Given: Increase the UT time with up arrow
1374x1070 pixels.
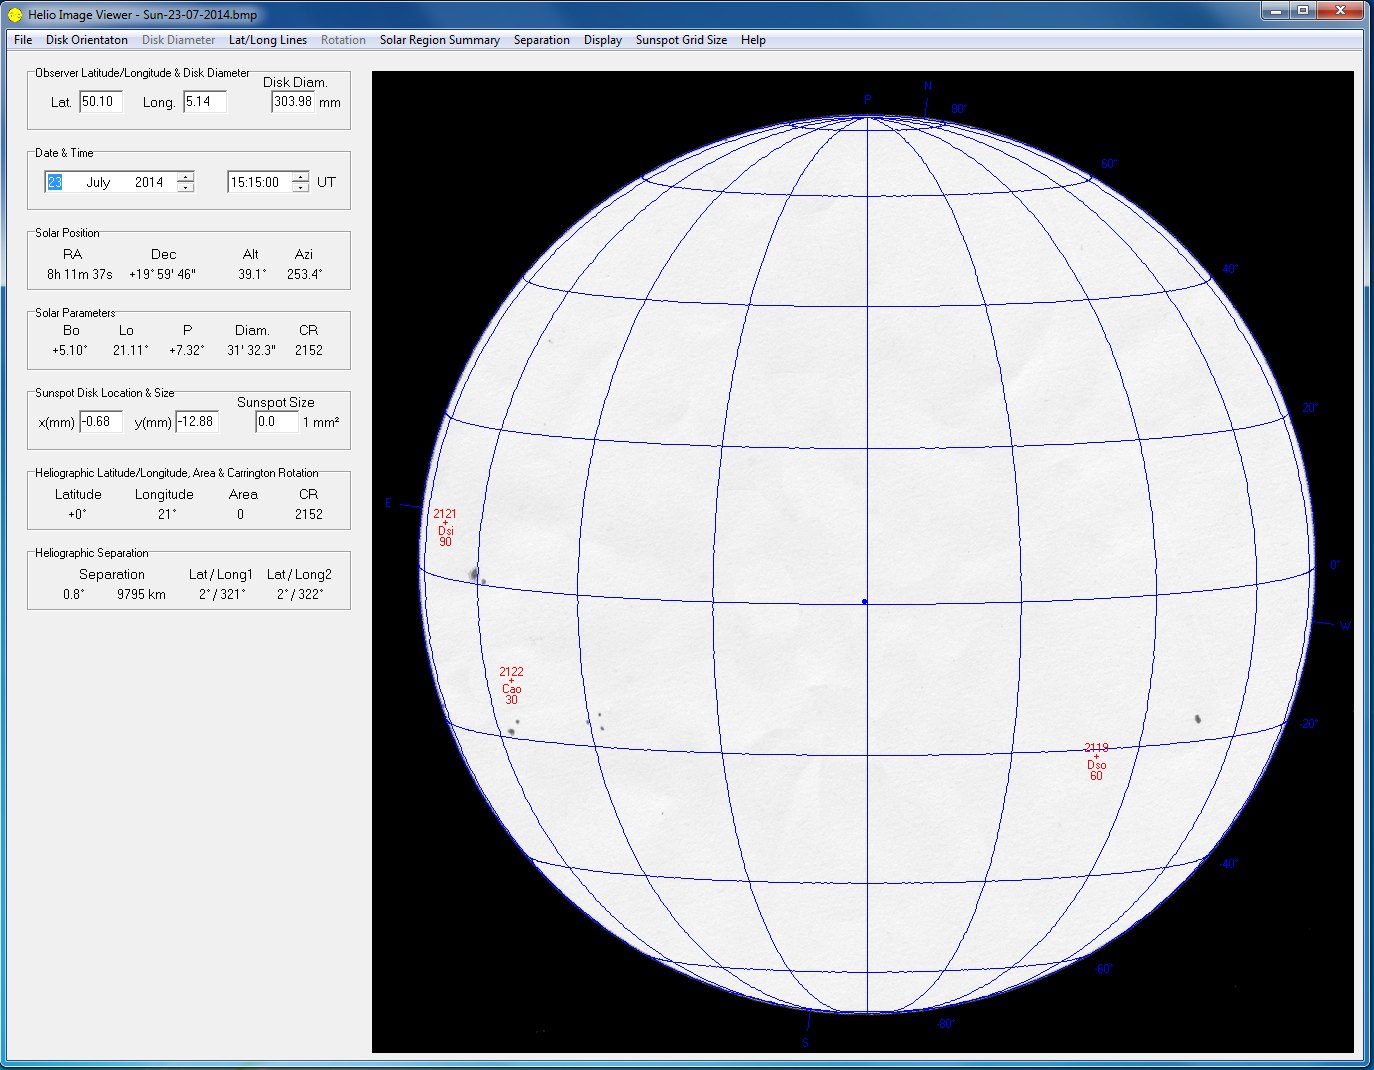Looking at the screenshot, I should [x=301, y=177].
